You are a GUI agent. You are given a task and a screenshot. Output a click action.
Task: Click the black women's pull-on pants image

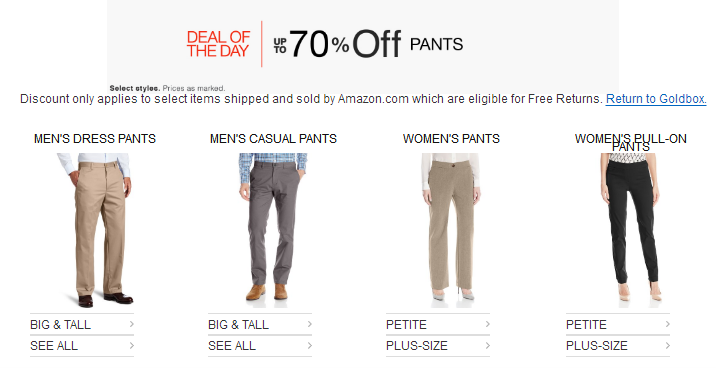tap(631, 230)
